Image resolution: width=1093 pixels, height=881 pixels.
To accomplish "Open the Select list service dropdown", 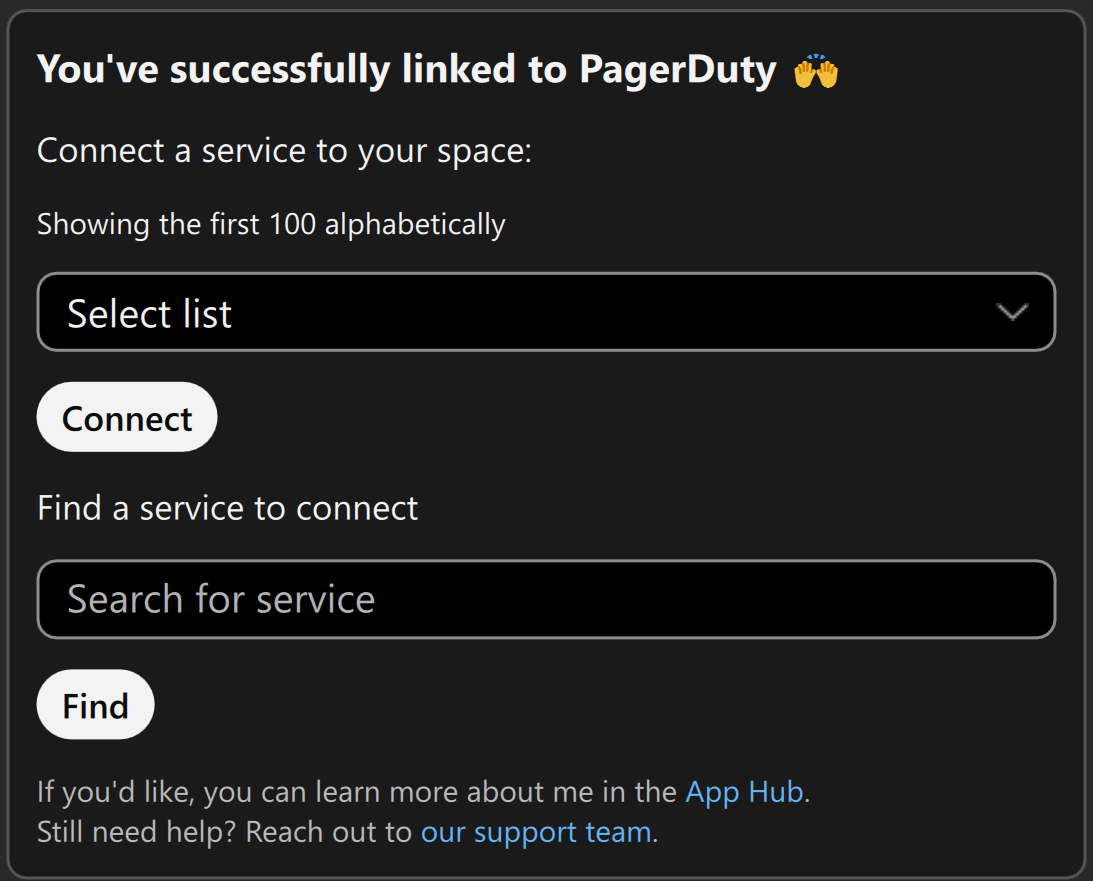I will coord(546,312).
